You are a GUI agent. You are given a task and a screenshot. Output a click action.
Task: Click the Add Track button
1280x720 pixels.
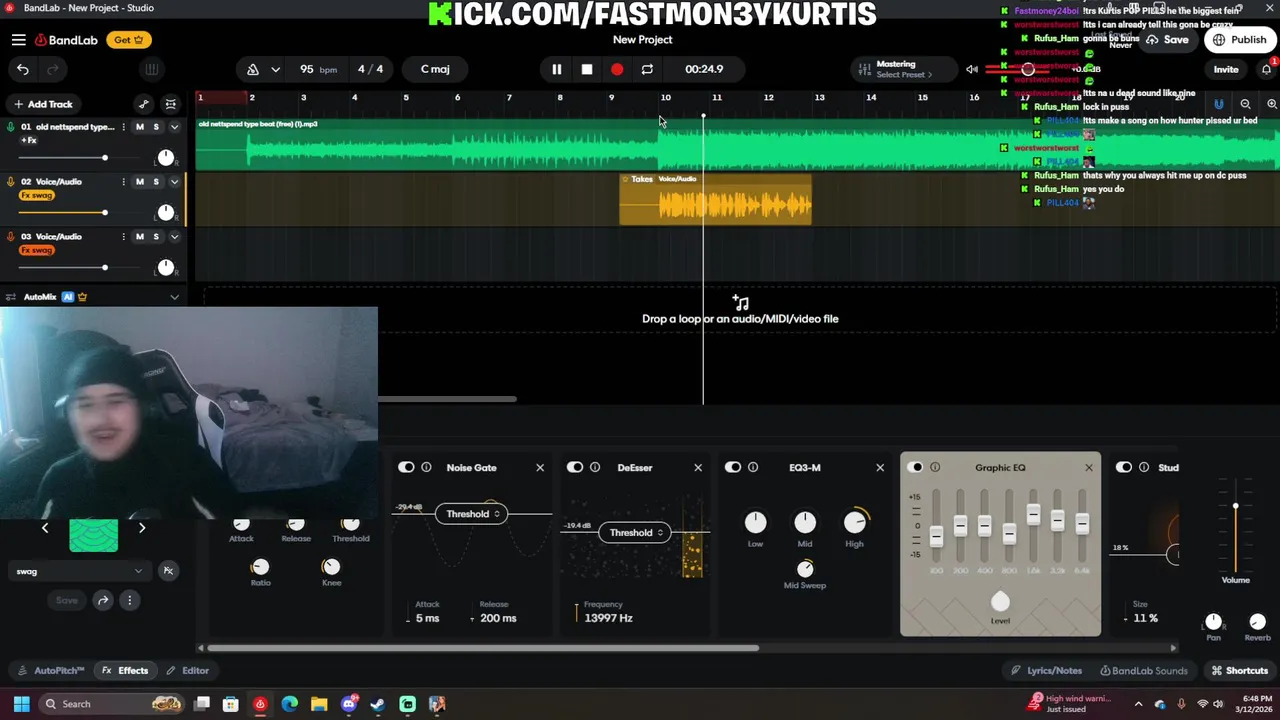[42, 104]
